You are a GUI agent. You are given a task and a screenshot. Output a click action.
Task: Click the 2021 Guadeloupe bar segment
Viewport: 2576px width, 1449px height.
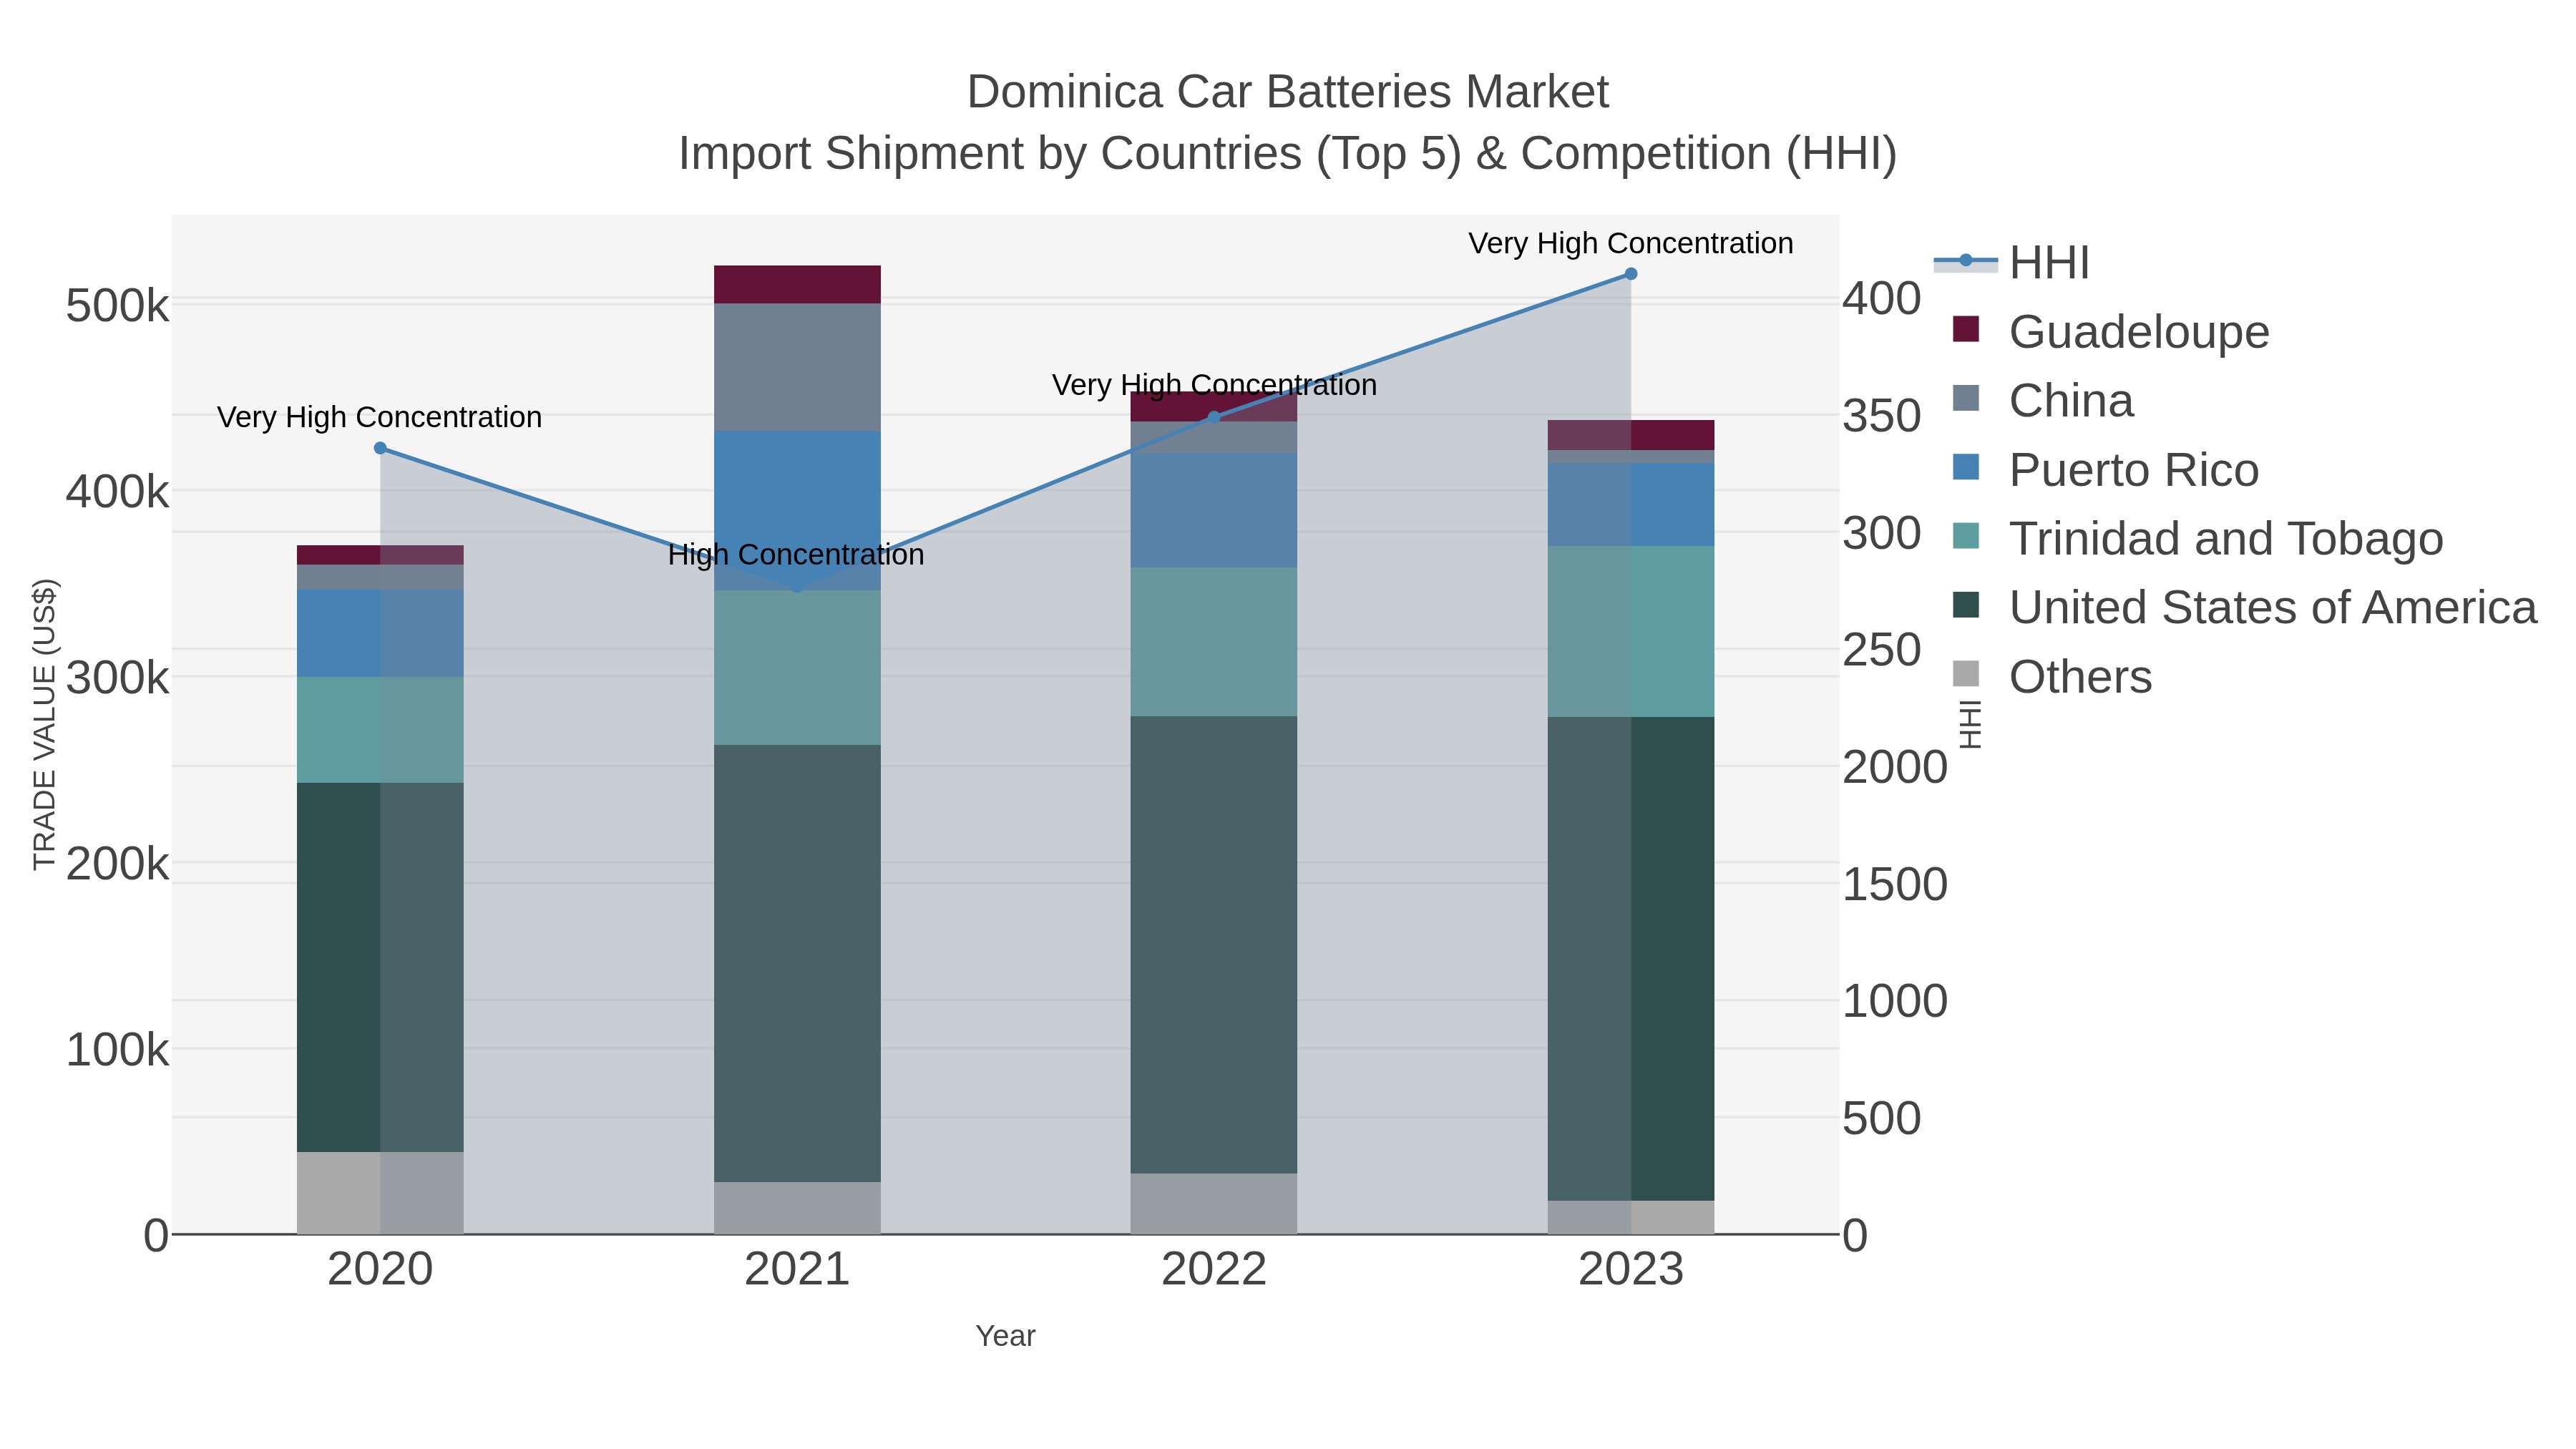pyautogui.click(x=797, y=284)
